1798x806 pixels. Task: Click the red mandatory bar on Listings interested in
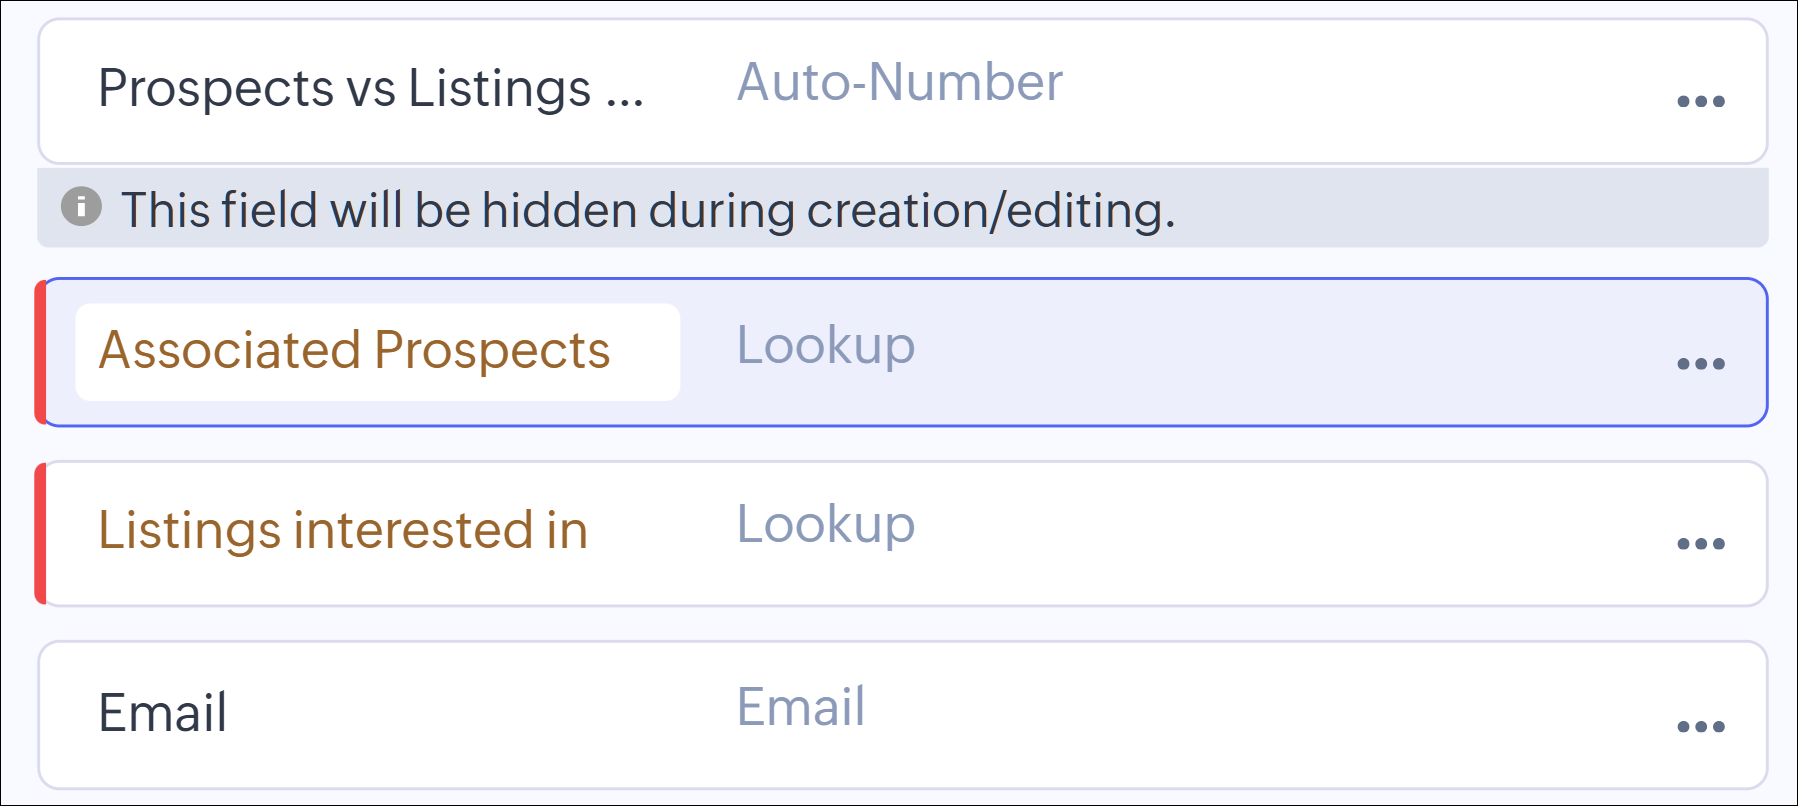[x=40, y=533]
